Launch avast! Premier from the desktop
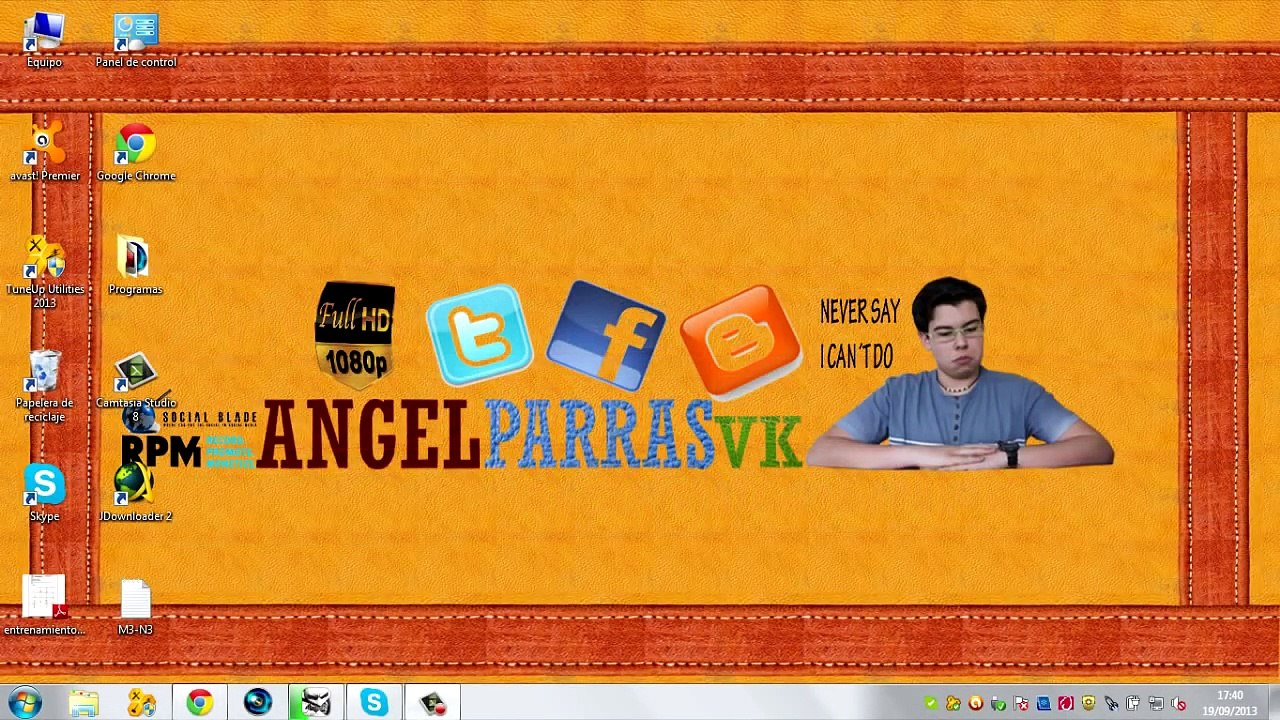Image resolution: width=1280 pixels, height=720 pixels. click(44, 153)
